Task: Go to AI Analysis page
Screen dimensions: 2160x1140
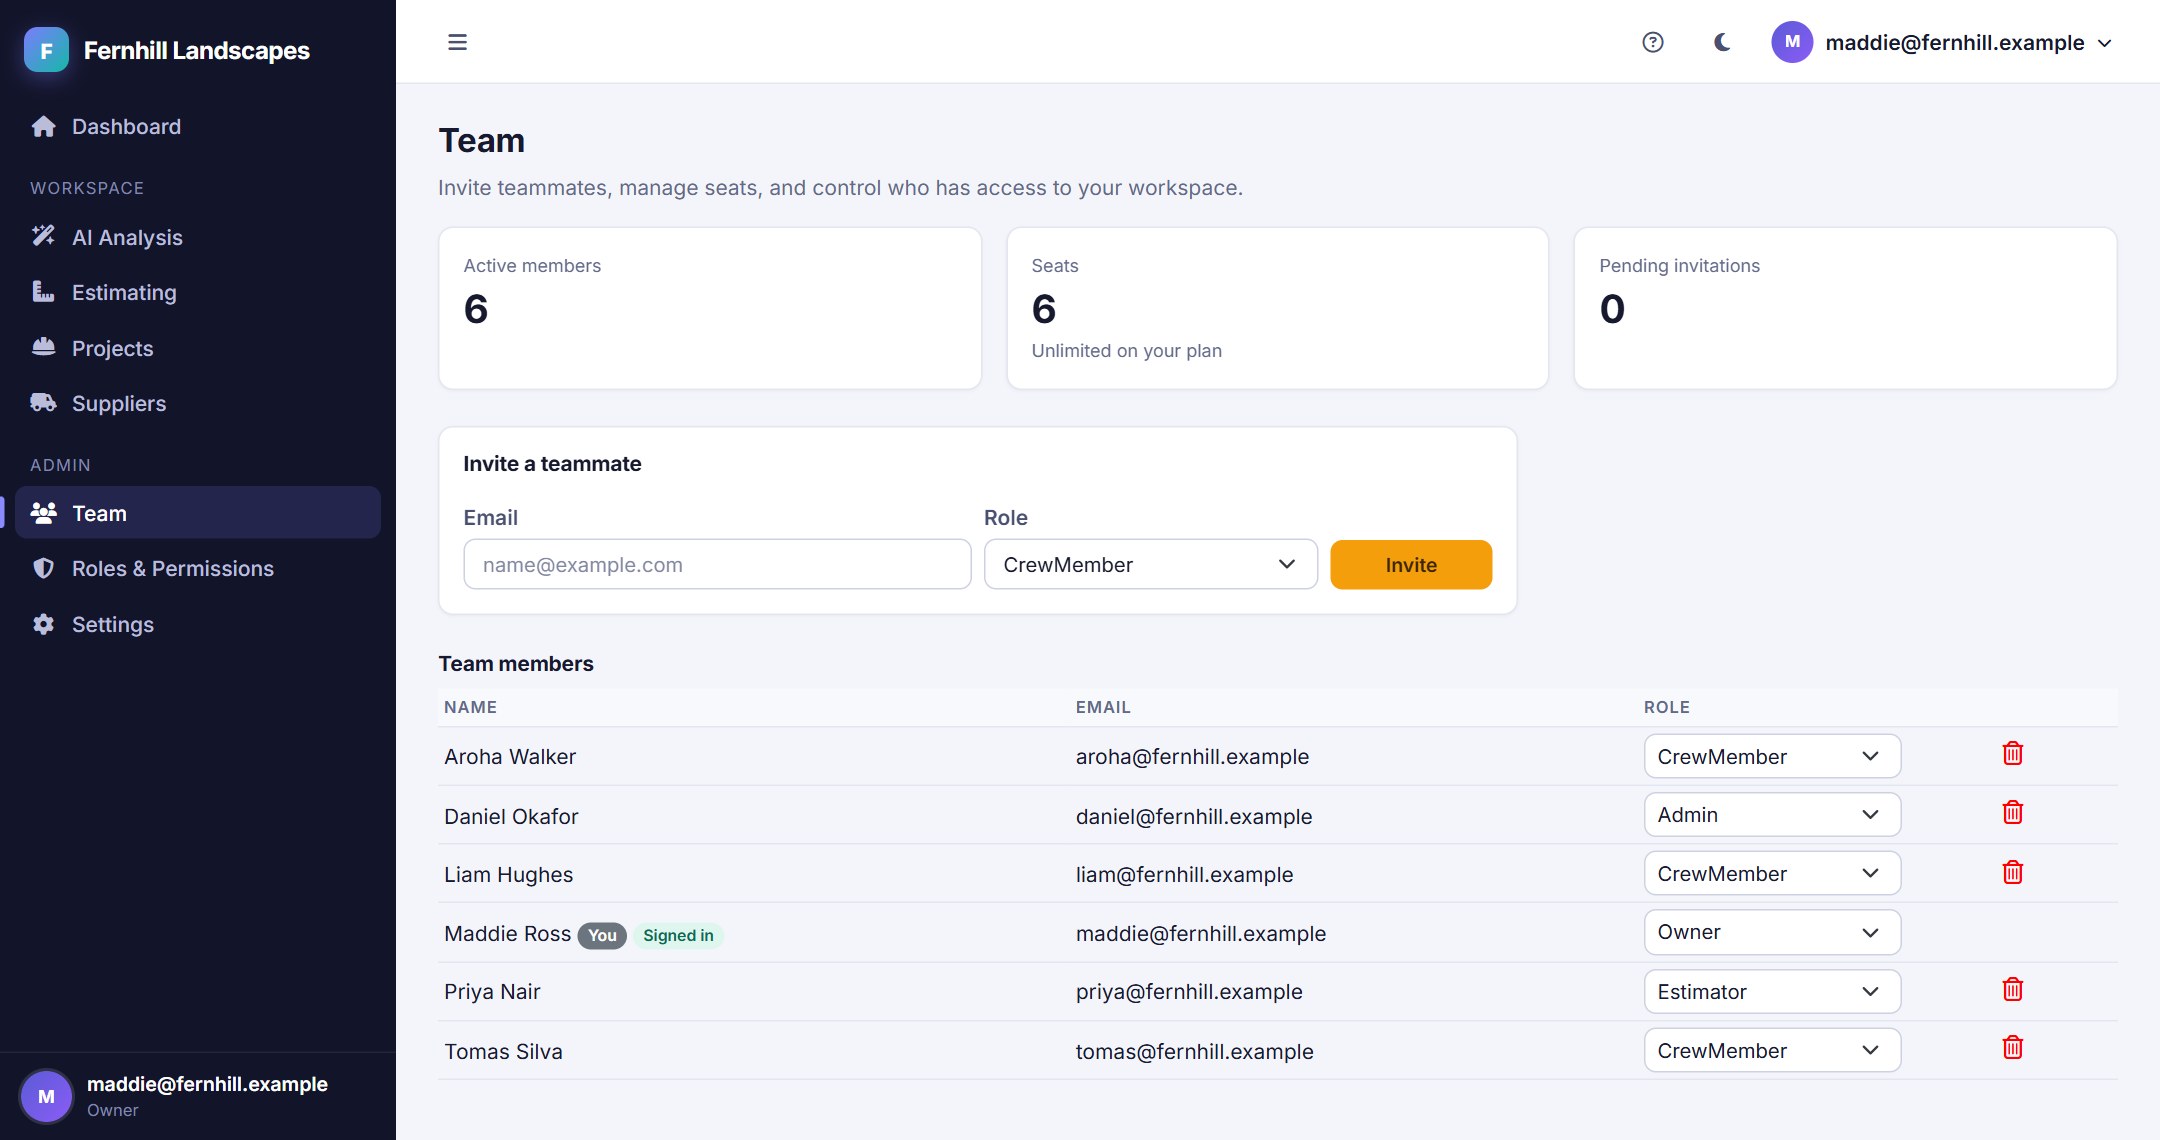Action: [198, 237]
